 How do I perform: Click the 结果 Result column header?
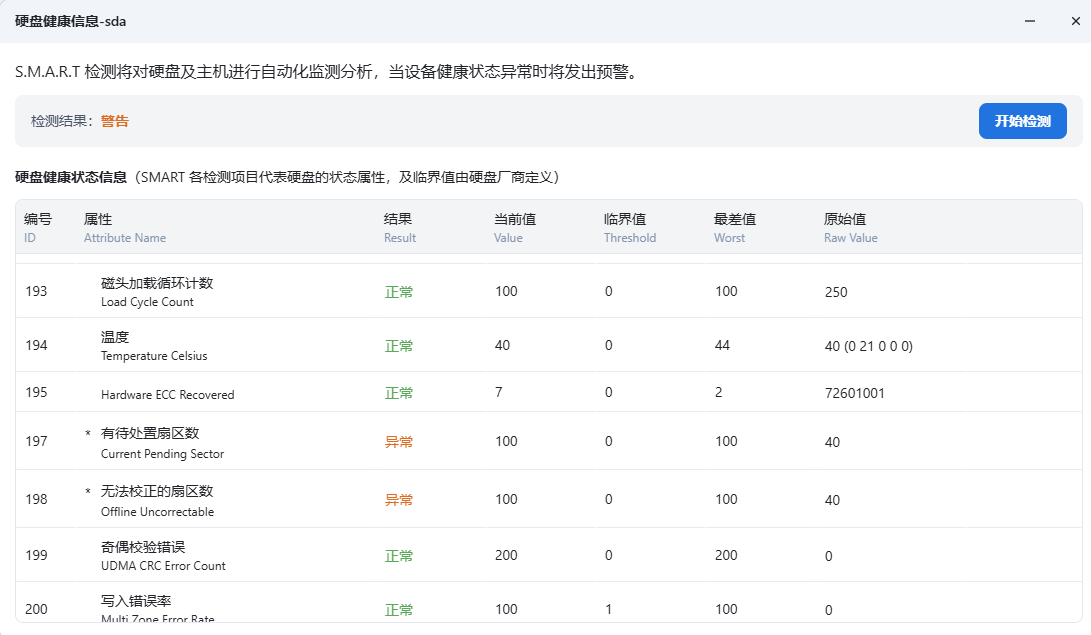pos(400,227)
